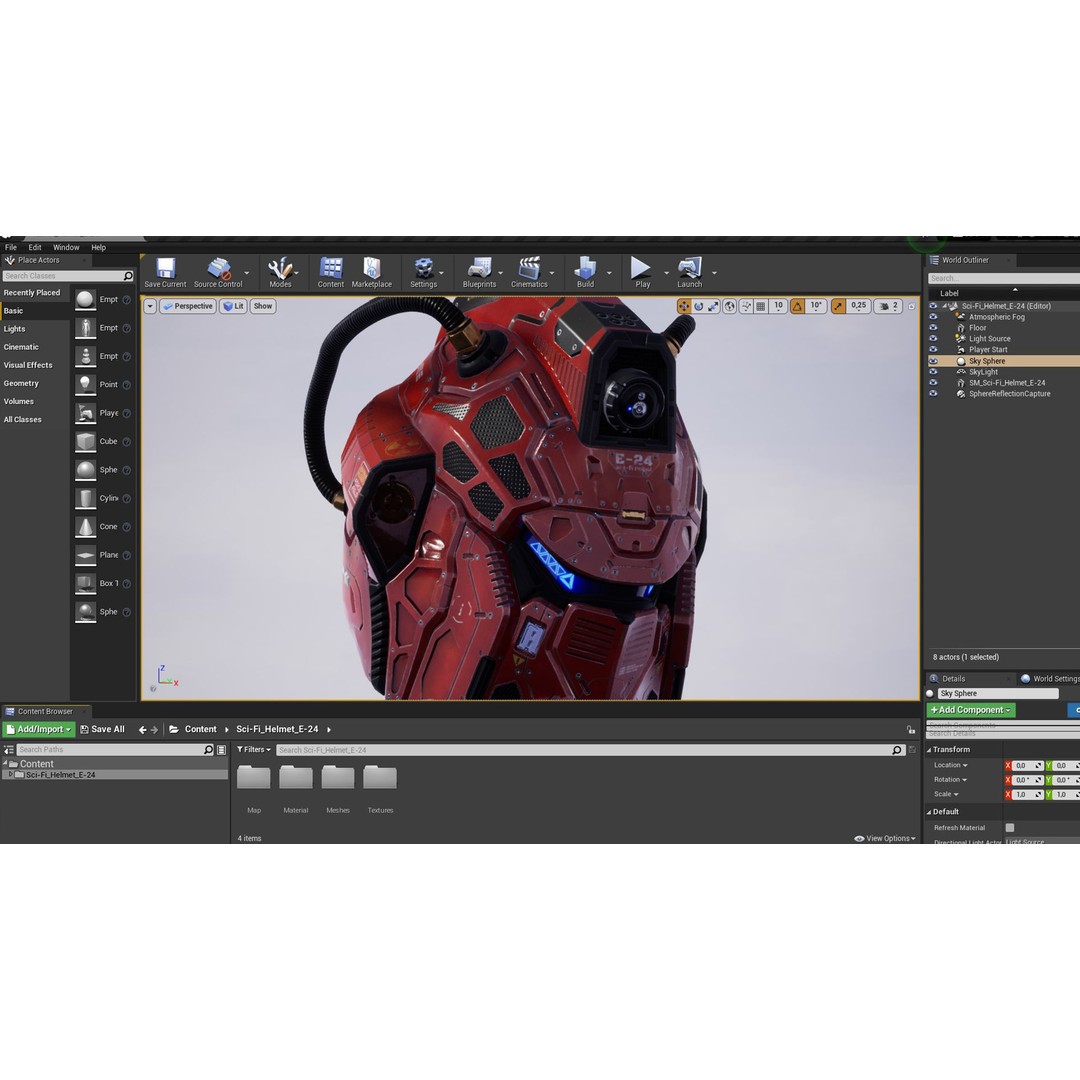Pick the Cube actor
This screenshot has height=1080, width=1080.
pyautogui.click(x=85, y=442)
